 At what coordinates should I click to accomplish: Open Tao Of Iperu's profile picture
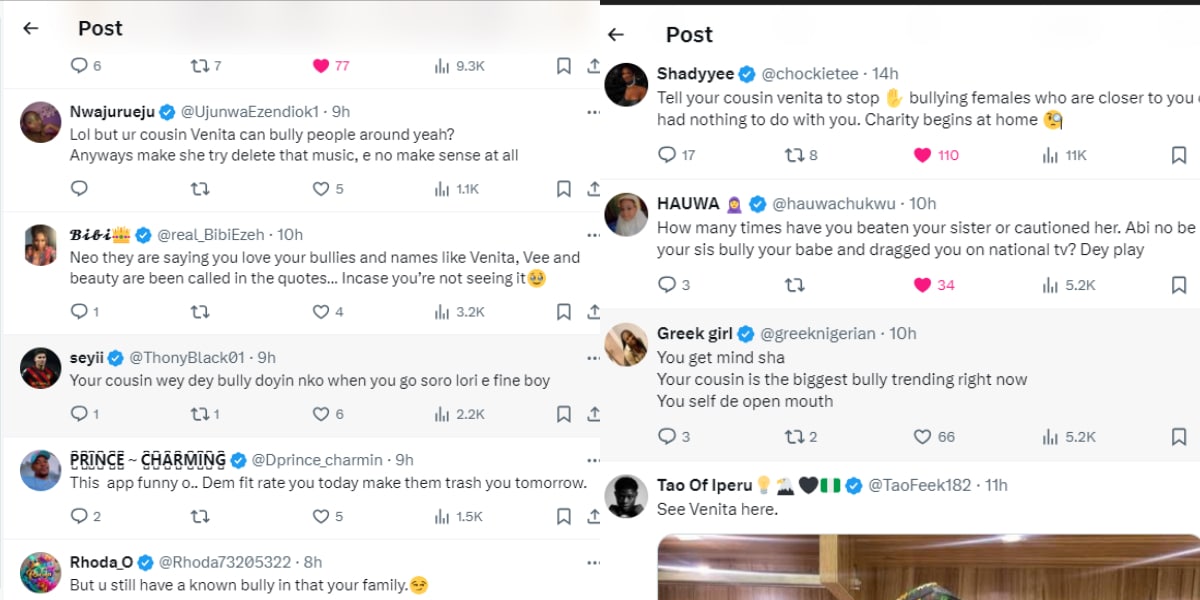coord(626,496)
